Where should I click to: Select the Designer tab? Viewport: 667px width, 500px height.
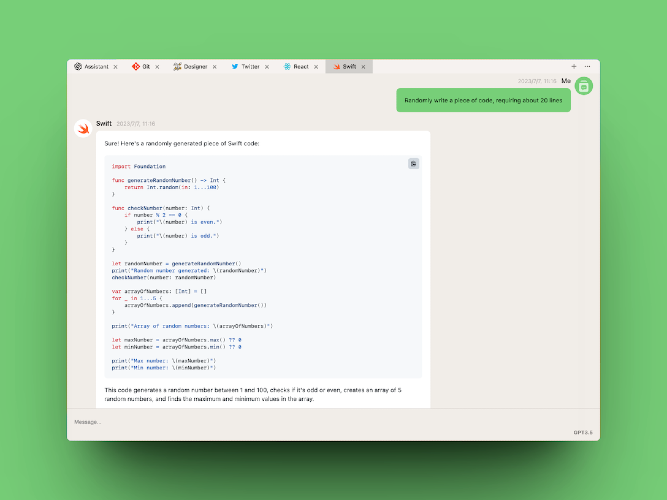click(x=195, y=67)
